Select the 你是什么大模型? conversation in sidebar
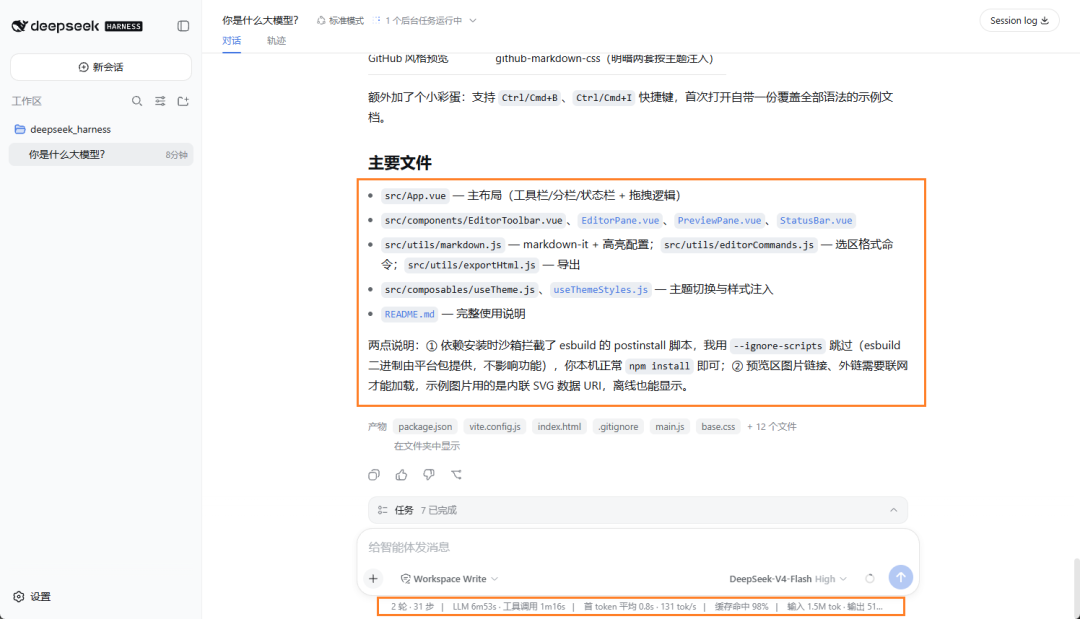The image size is (1080, 619). pyautogui.click(x=101, y=155)
